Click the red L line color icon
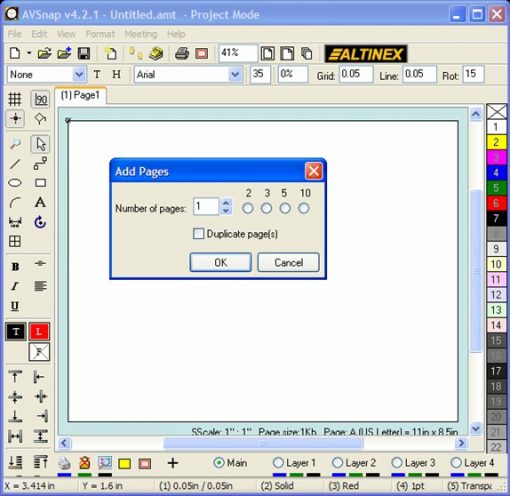 click(x=39, y=332)
